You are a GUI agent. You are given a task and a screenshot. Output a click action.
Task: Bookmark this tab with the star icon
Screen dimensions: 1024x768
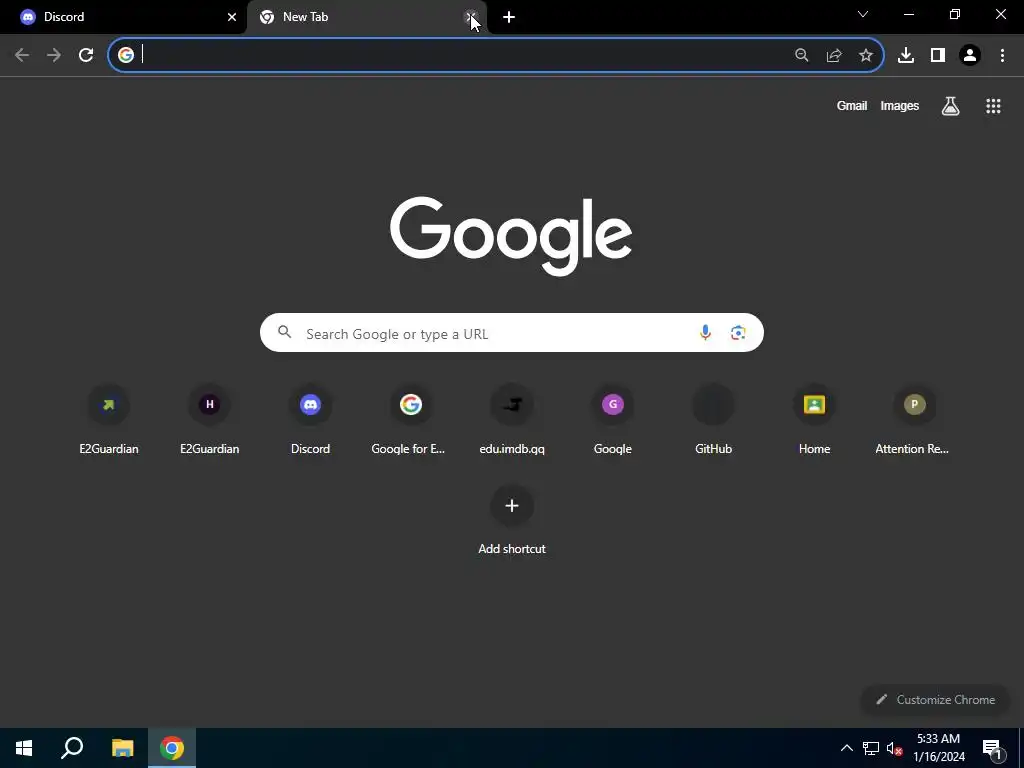(866, 55)
